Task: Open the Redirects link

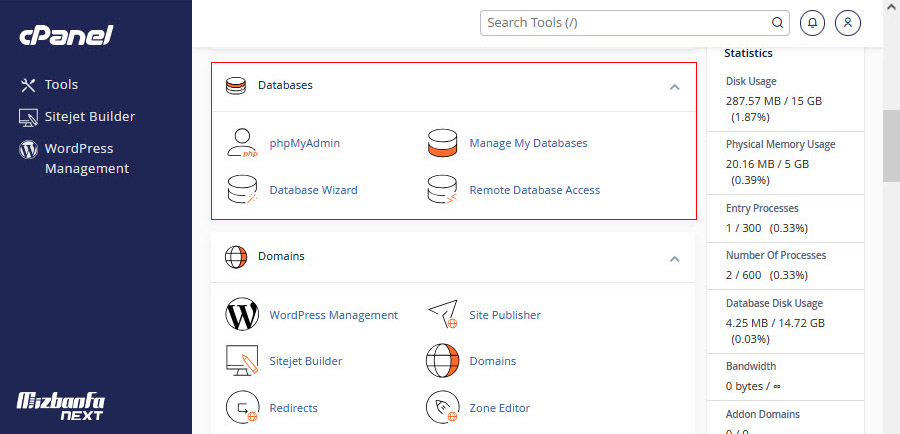Action: pyautogui.click(x=293, y=408)
